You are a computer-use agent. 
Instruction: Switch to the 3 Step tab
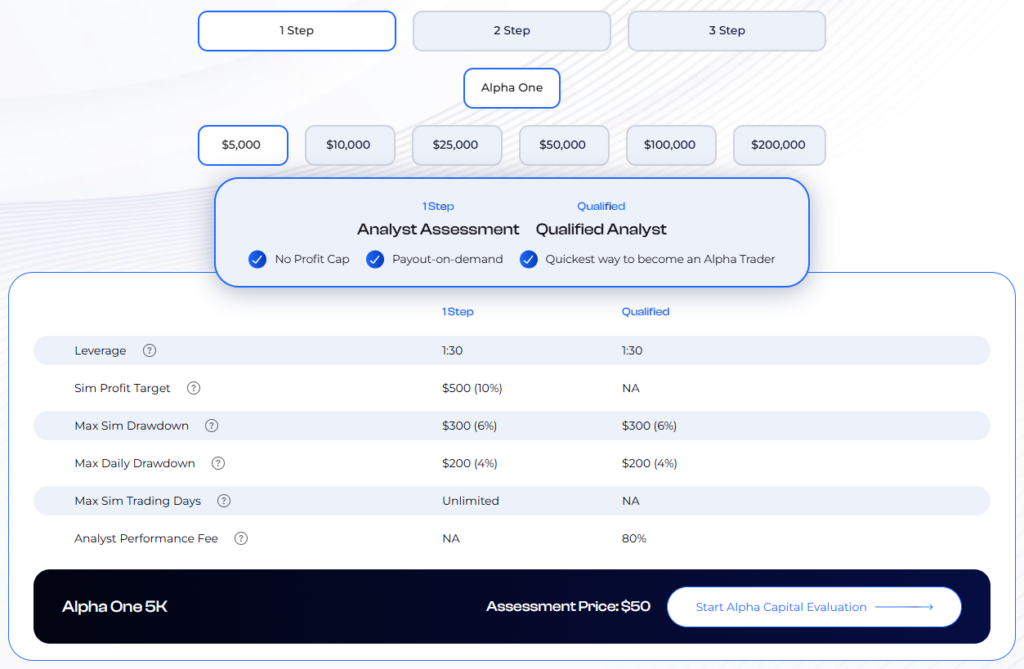(726, 31)
